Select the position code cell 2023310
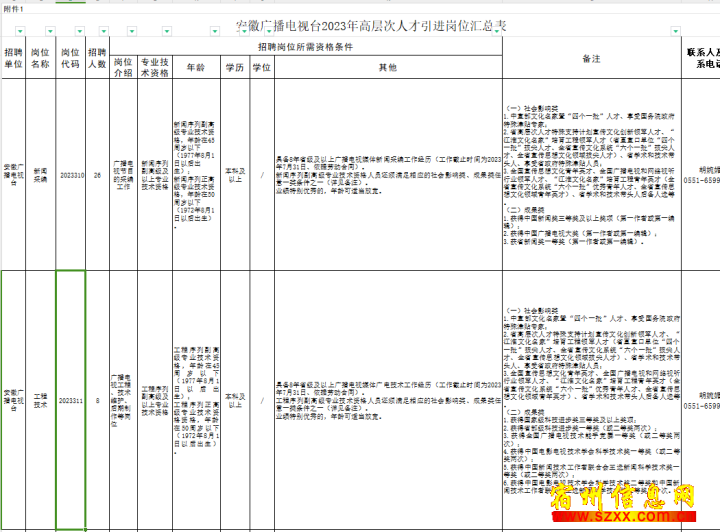The height and width of the screenshot is (532, 720). coord(71,174)
